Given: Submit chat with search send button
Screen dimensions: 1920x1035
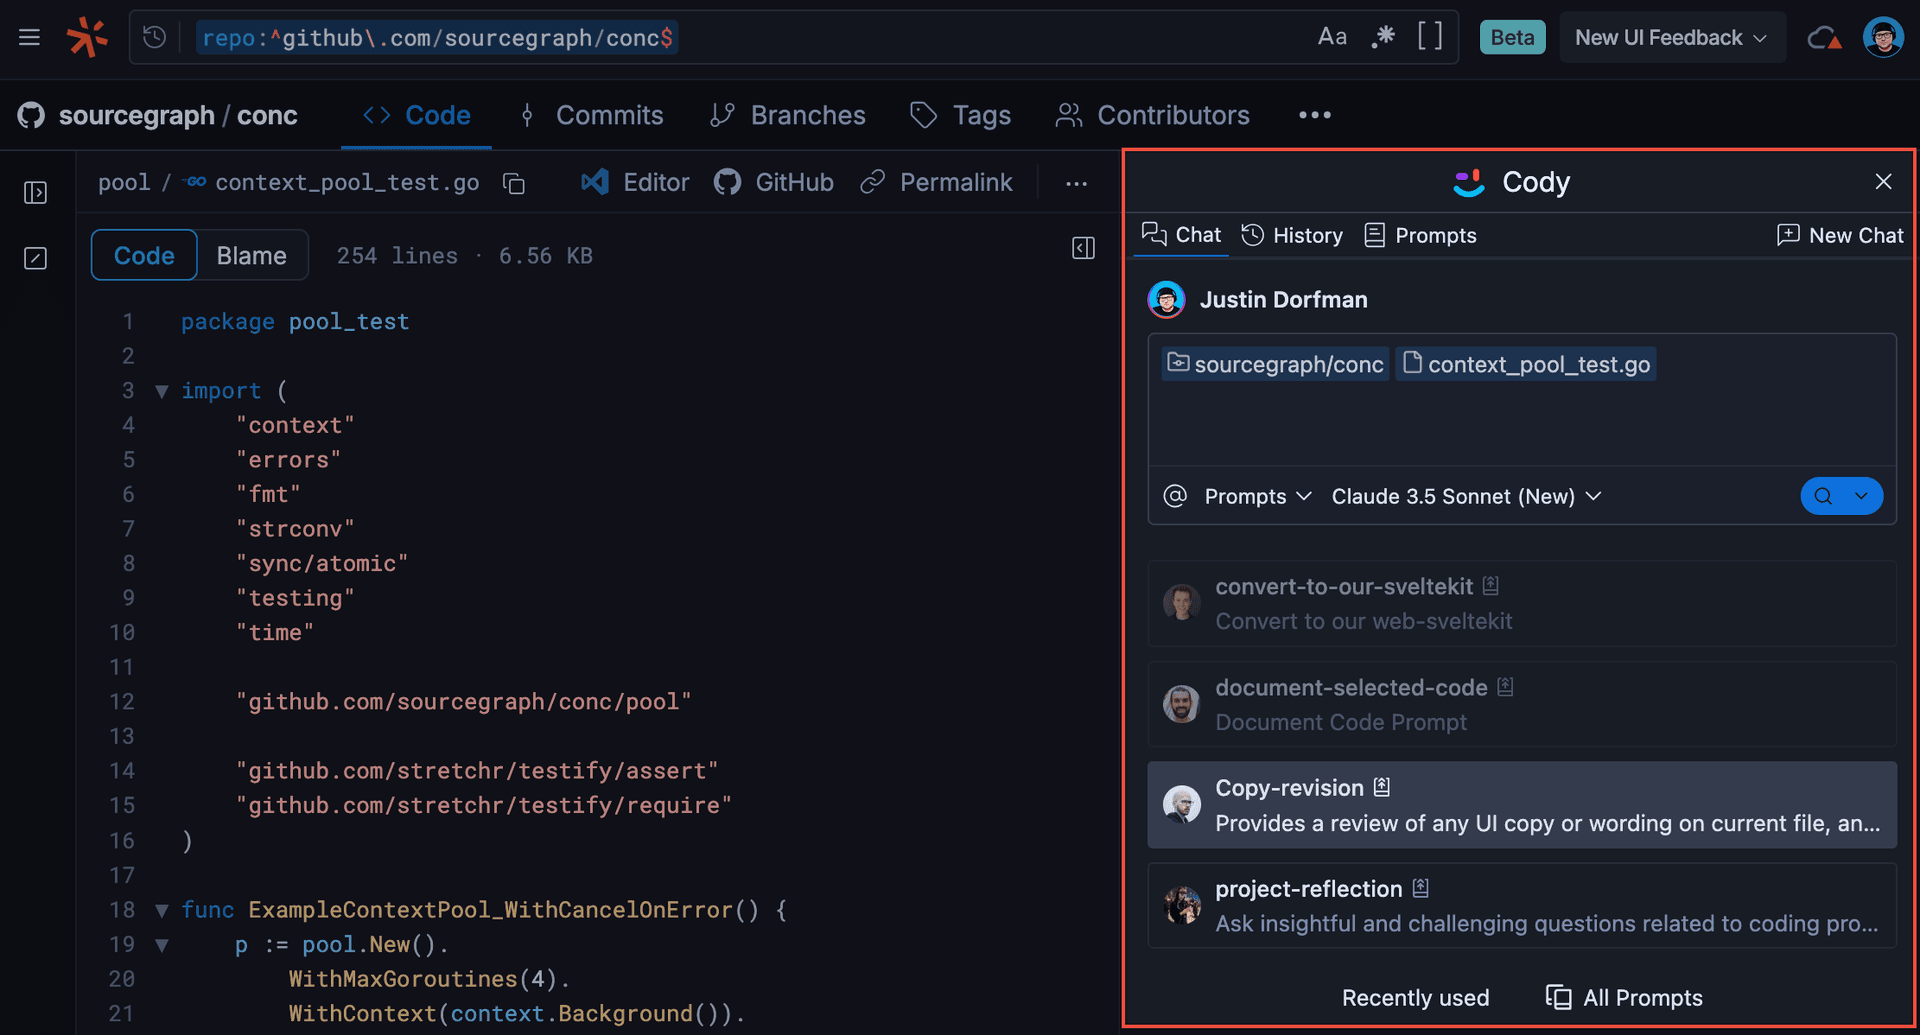Looking at the screenshot, I should pyautogui.click(x=1823, y=496).
